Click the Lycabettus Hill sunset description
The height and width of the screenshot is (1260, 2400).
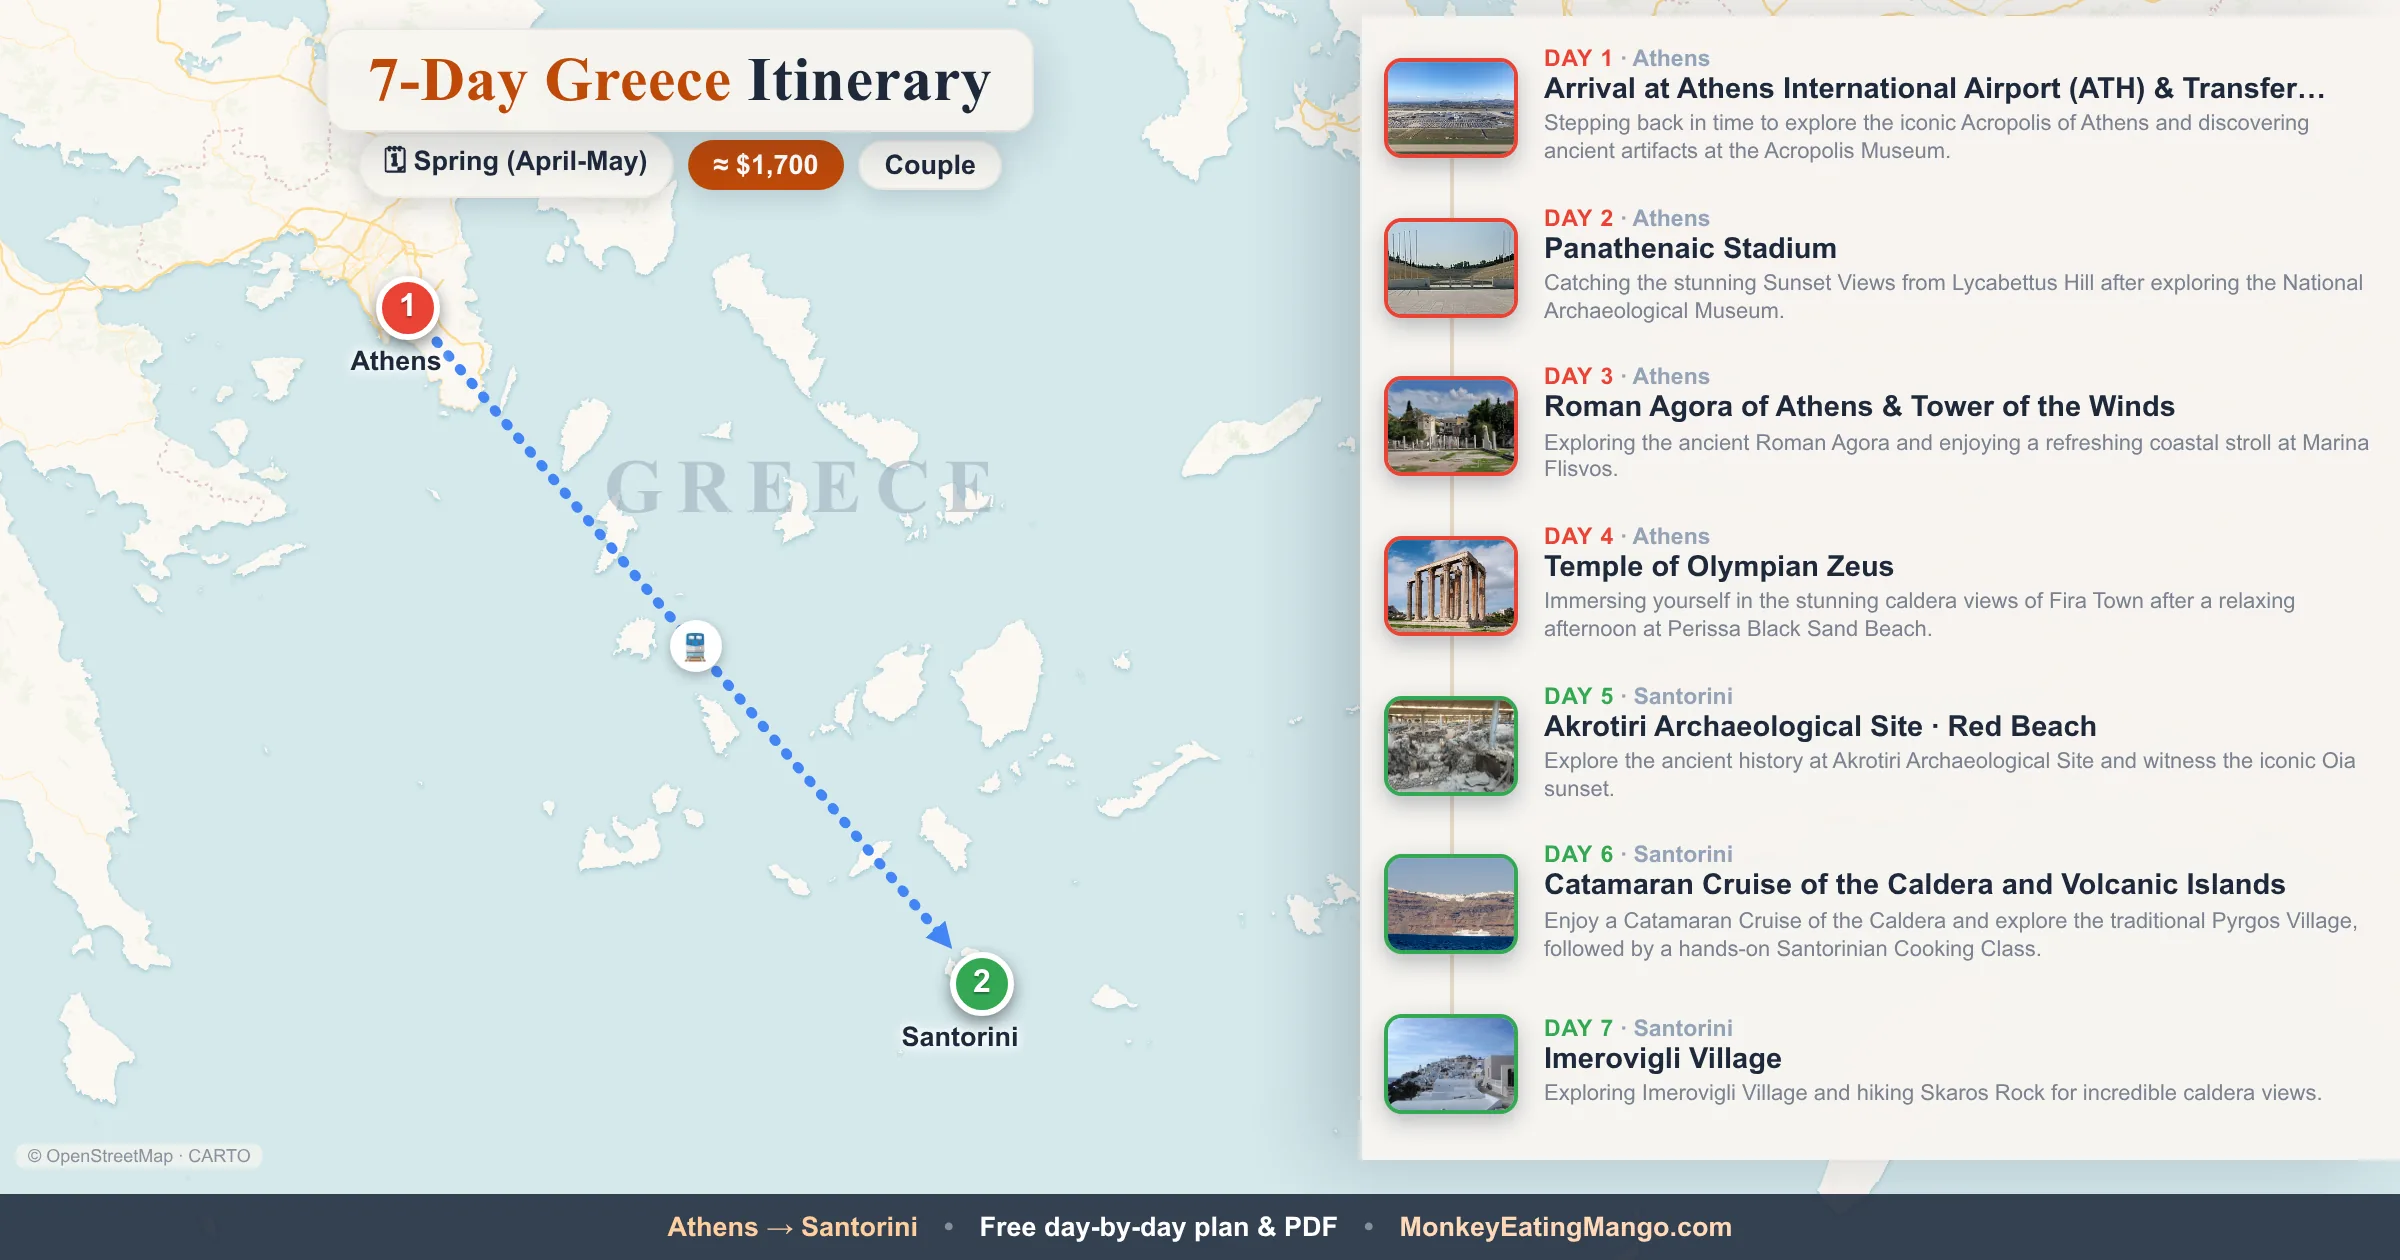[1953, 297]
